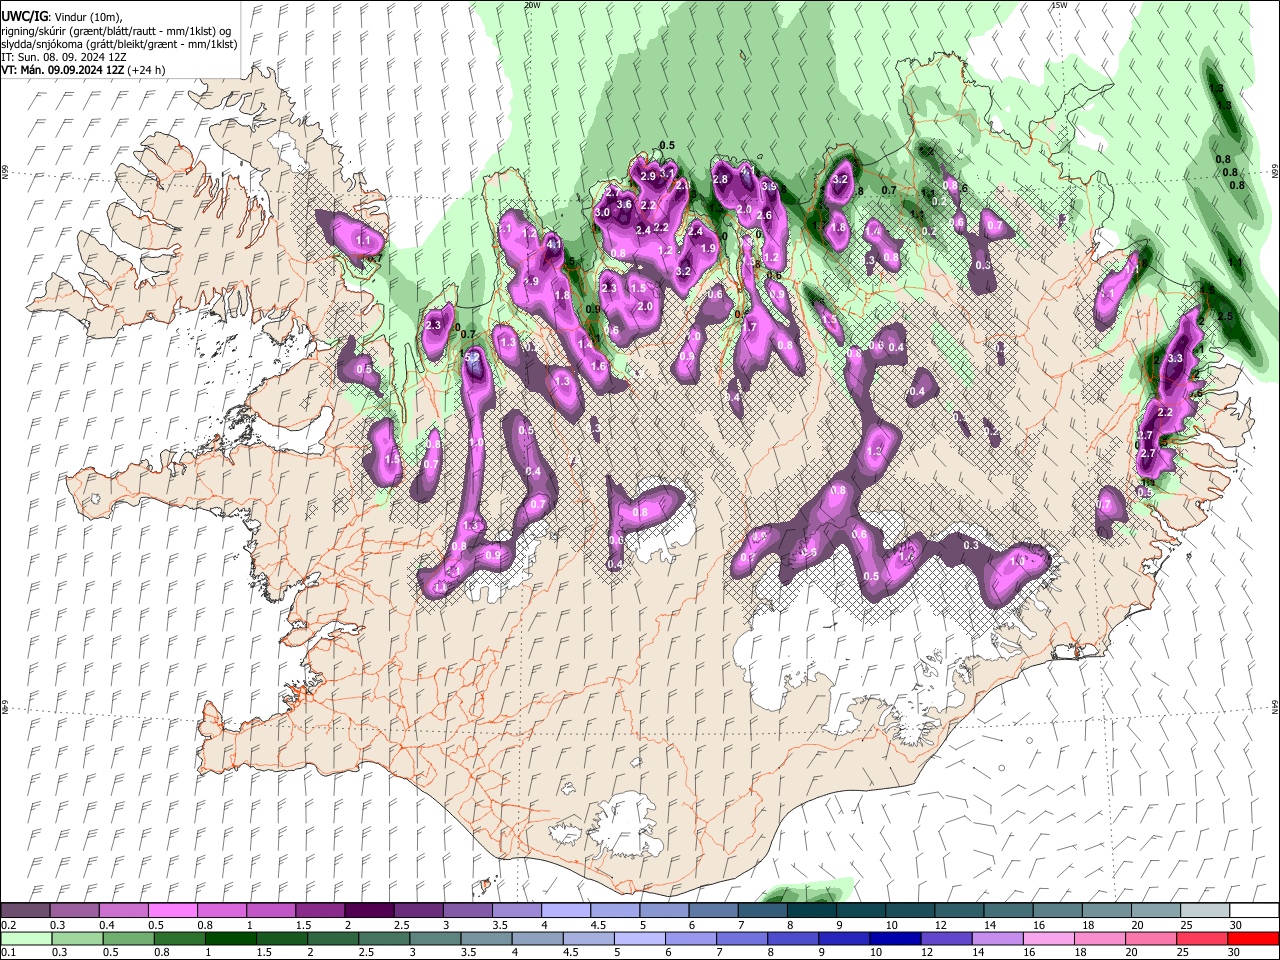The height and width of the screenshot is (960, 1280).
Task: Click the bright red swatch ending the rain scale
Action: point(1253,938)
